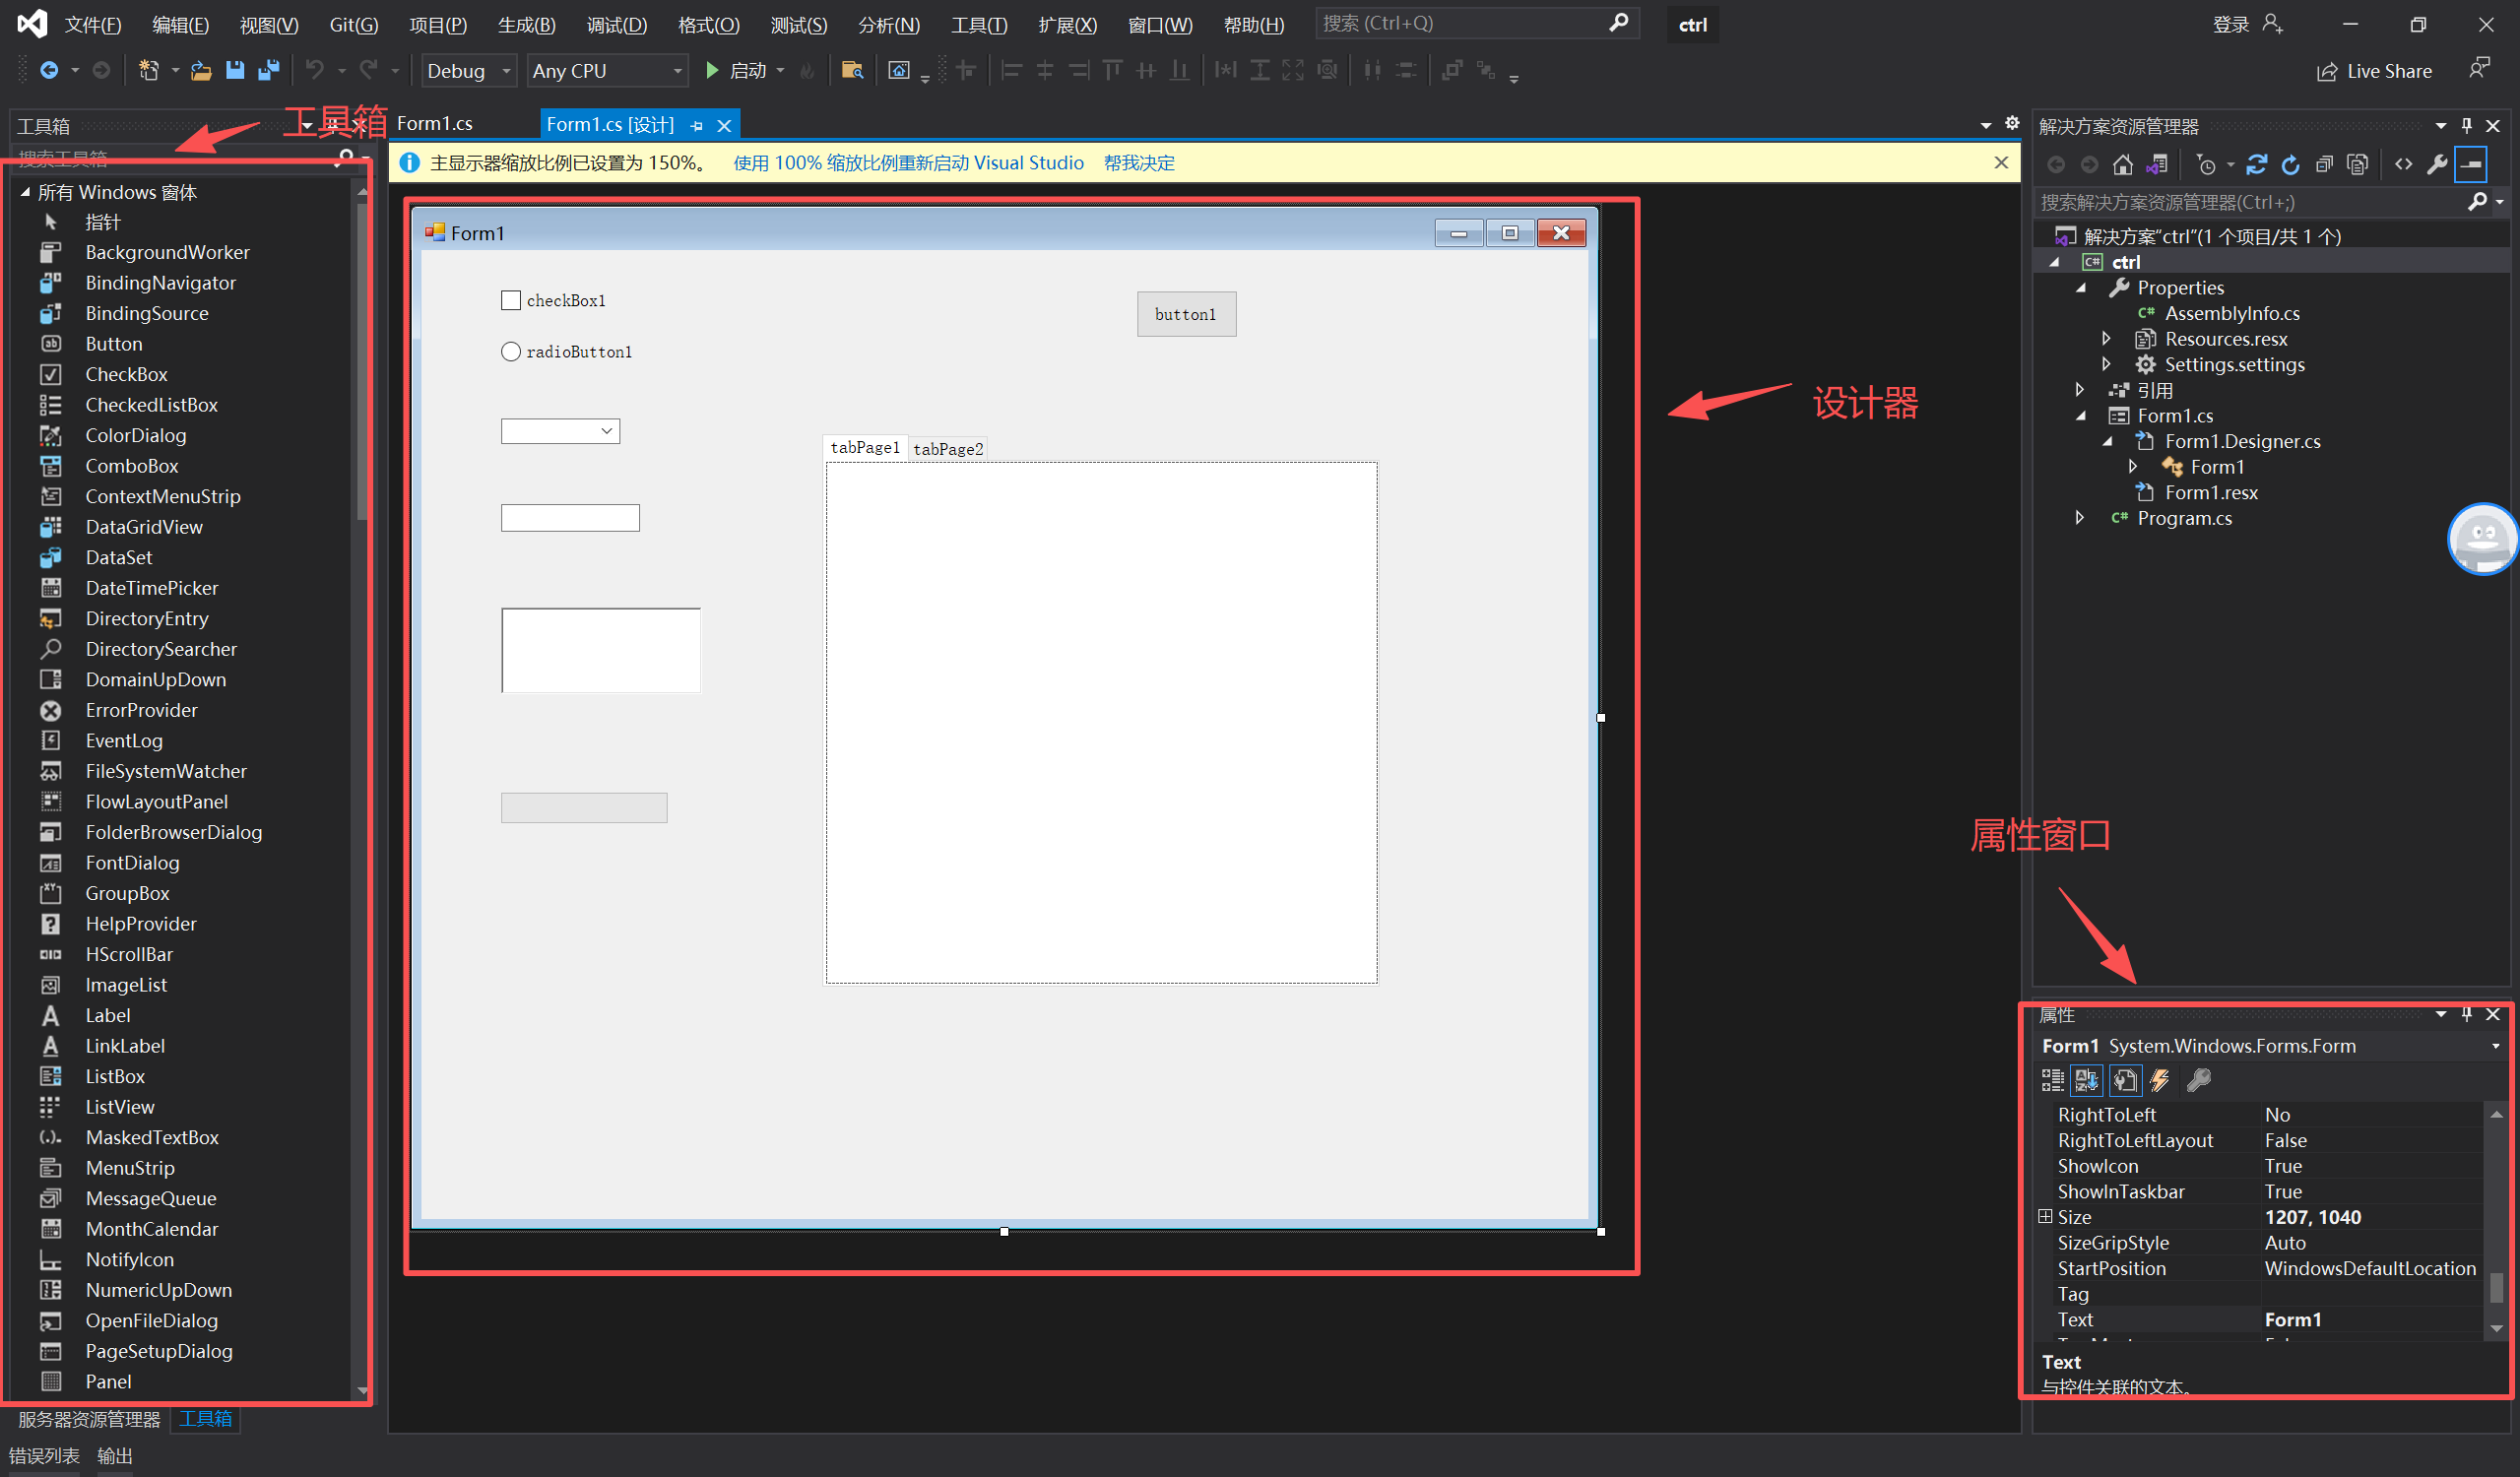Select the Pointer (指针) tool in Toolbox
This screenshot has height=1477, width=2520.
(x=102, y=222)
